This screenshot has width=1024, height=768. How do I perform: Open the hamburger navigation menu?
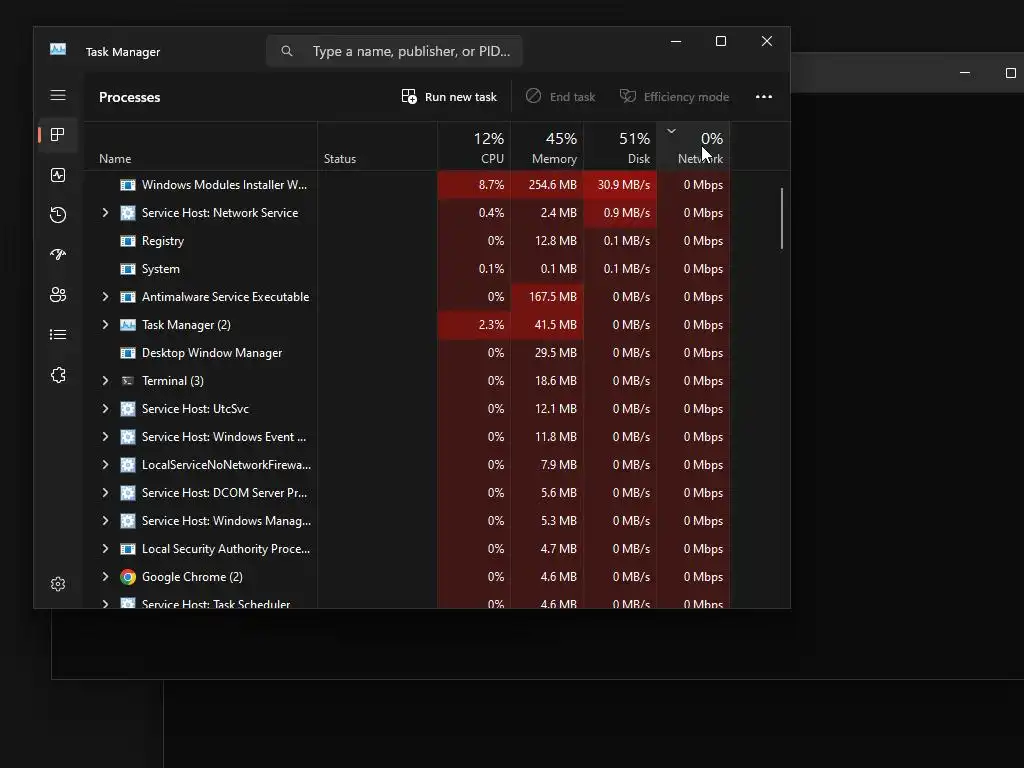58,95
